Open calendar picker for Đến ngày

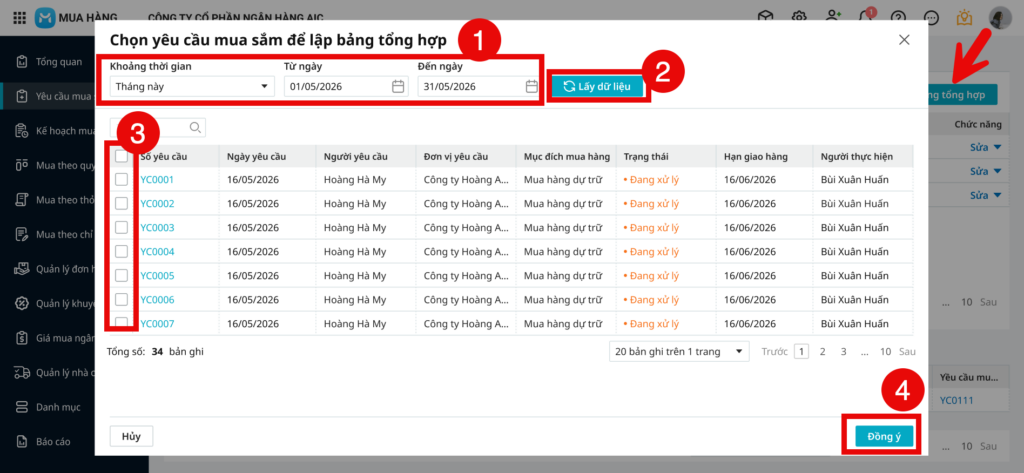[x=532, y=86]
